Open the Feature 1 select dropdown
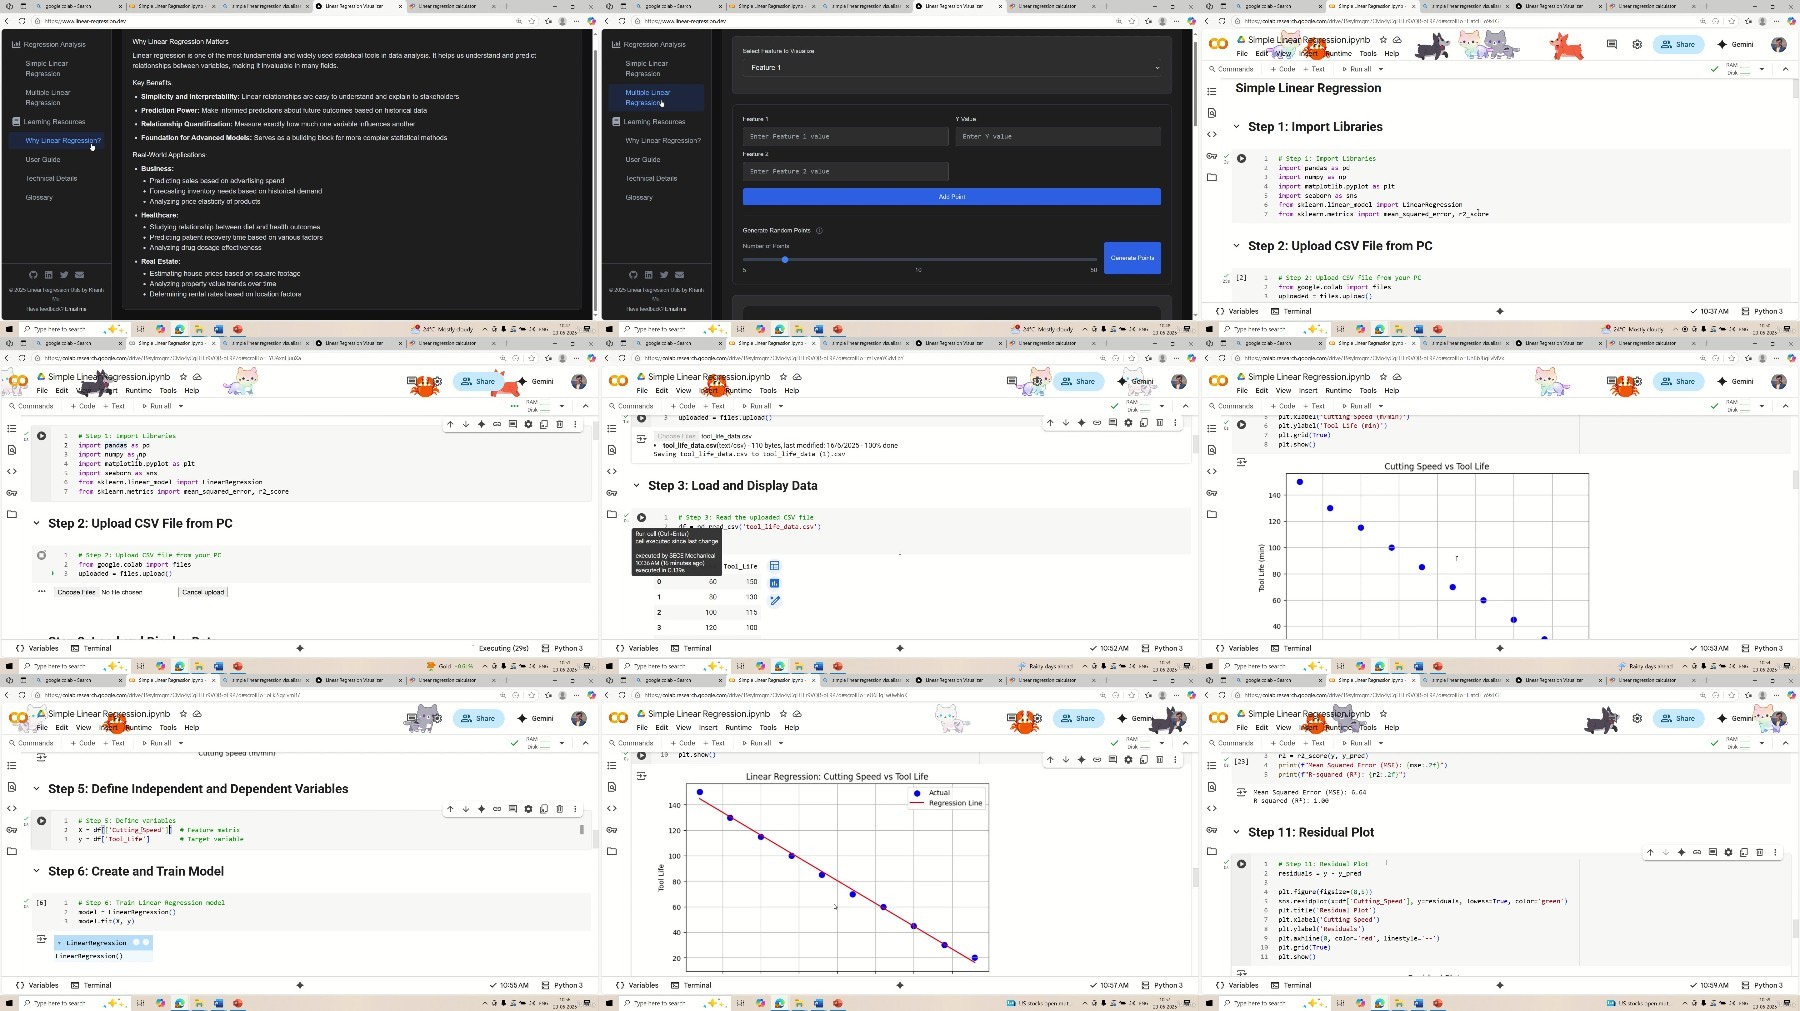 click(955, 68)
